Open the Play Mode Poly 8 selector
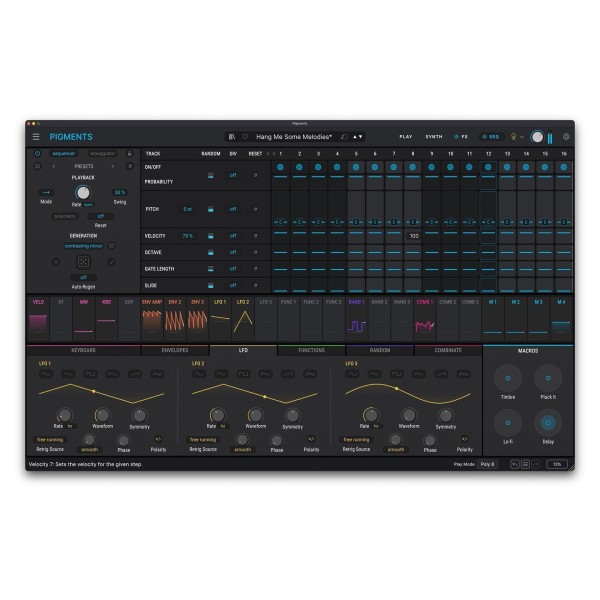The image size is (600, 600). pyautogui.click(x=488, y=464)
